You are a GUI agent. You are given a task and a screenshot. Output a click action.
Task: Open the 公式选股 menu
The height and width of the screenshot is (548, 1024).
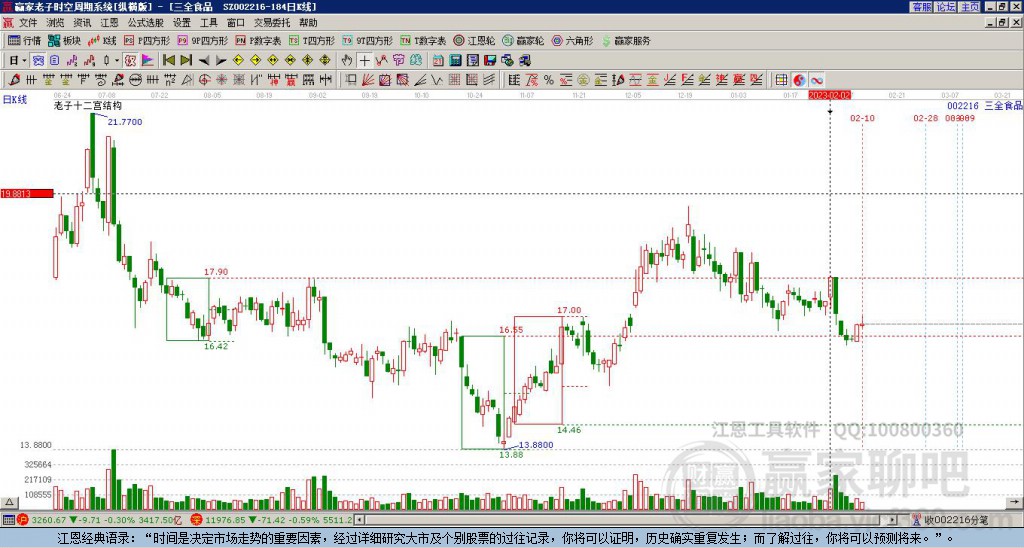click(x=145, y=22)
